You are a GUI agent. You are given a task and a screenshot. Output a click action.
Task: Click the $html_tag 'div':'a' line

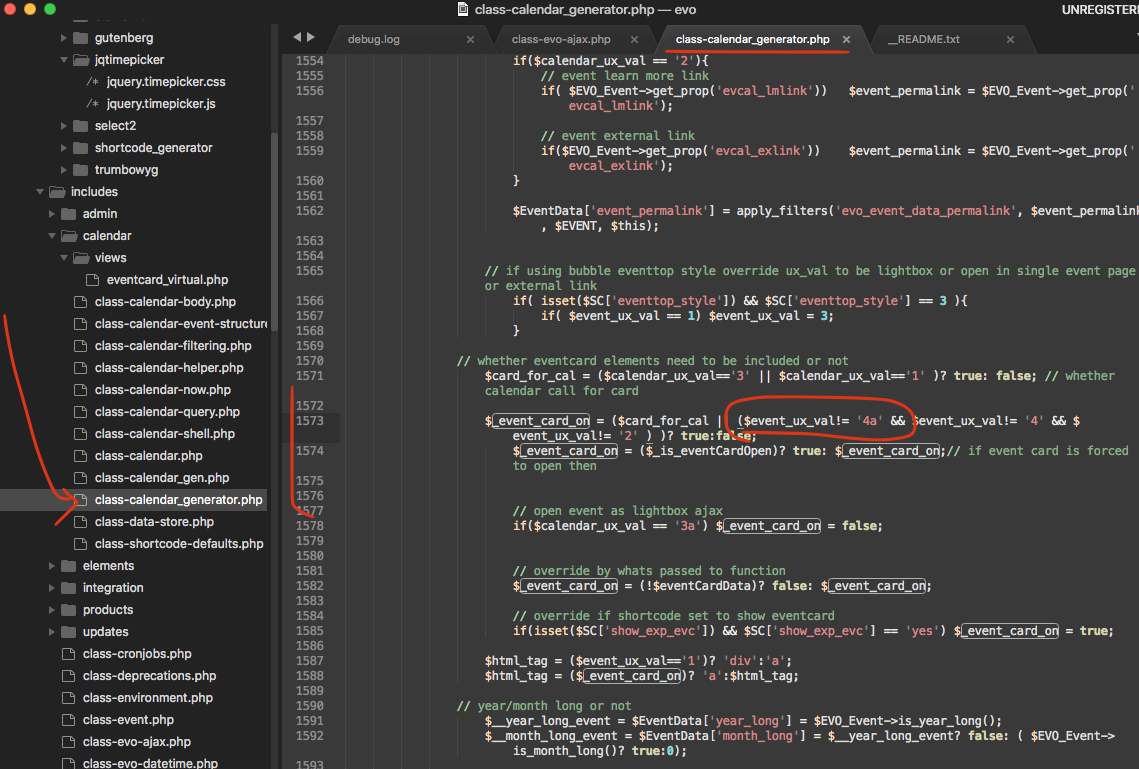click(638, 661)
